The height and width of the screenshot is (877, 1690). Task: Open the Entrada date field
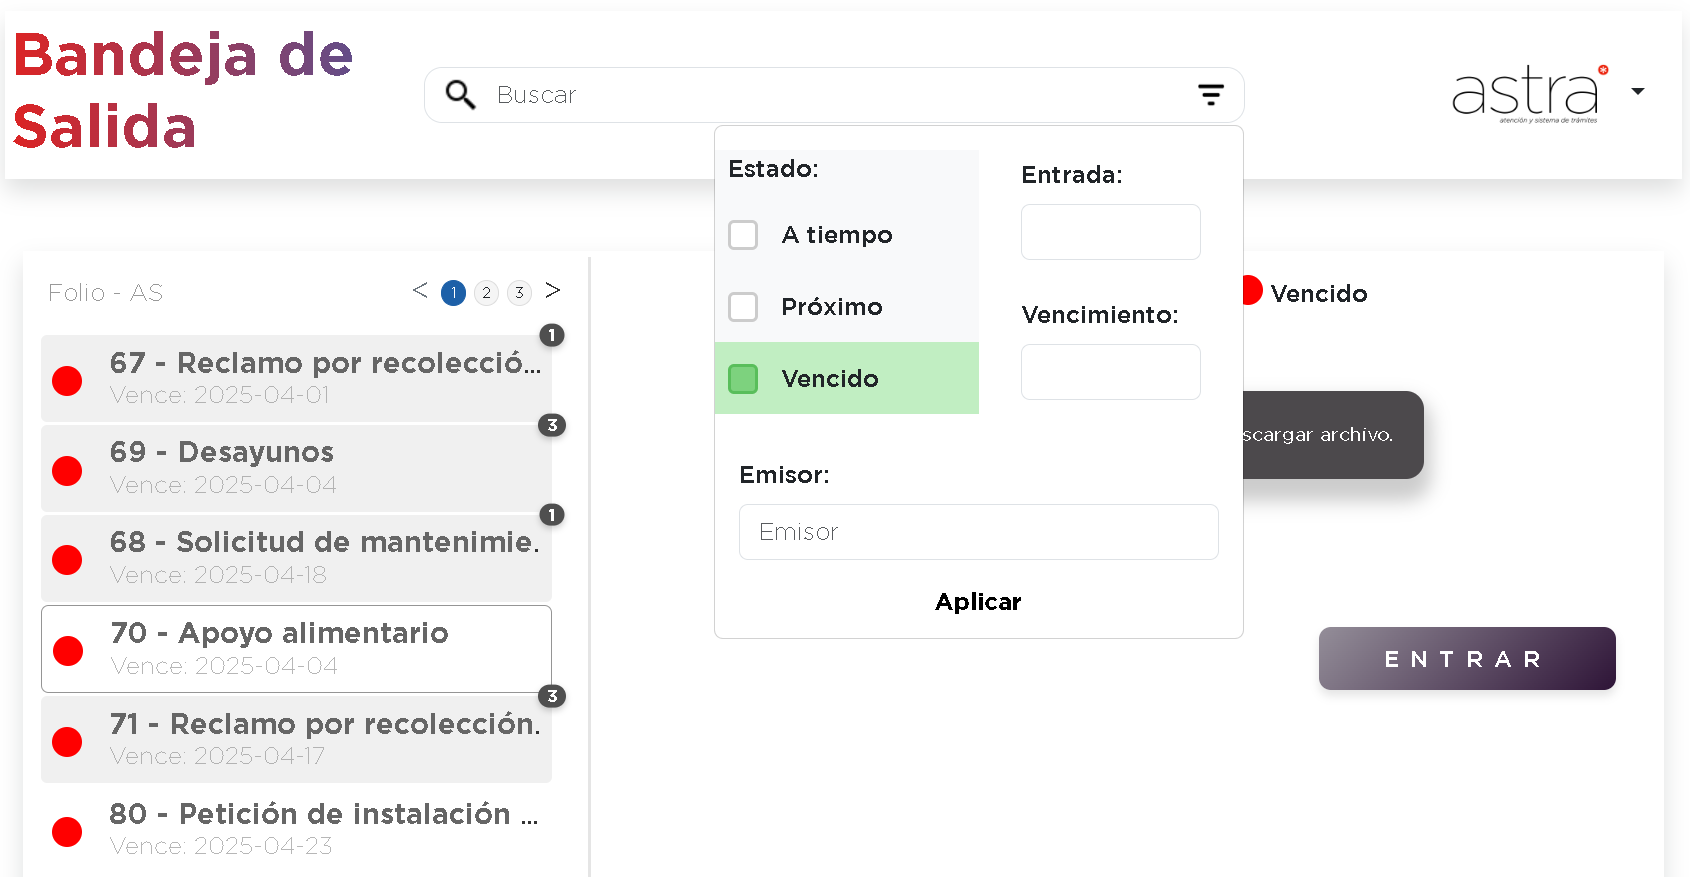click(x=1110, y=232)
